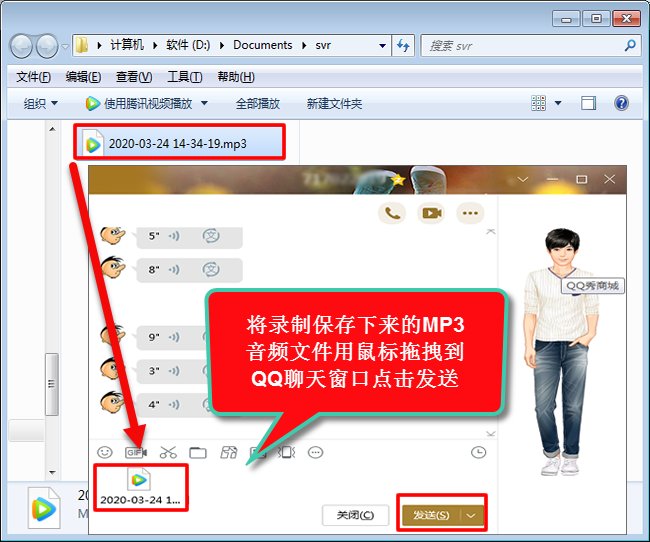Play the 4" voice message
650x542 pixels.
(174, 404)
